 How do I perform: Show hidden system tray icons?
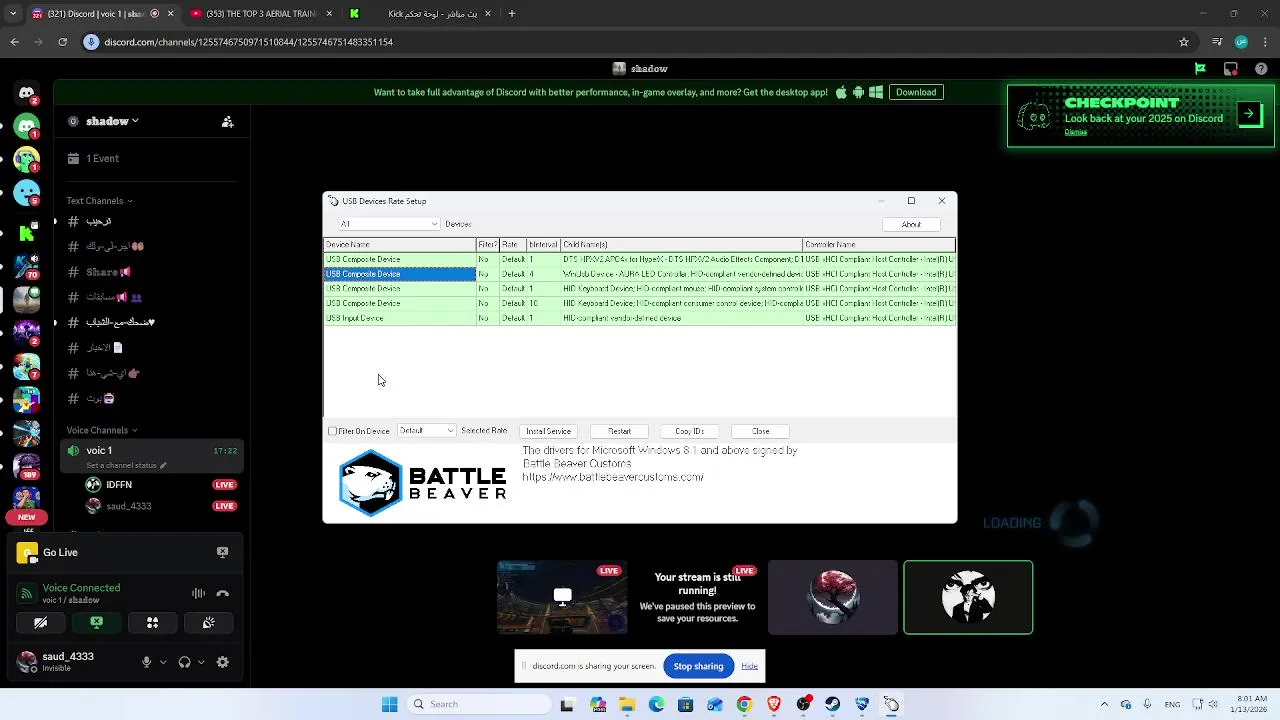coord(1104,704)
